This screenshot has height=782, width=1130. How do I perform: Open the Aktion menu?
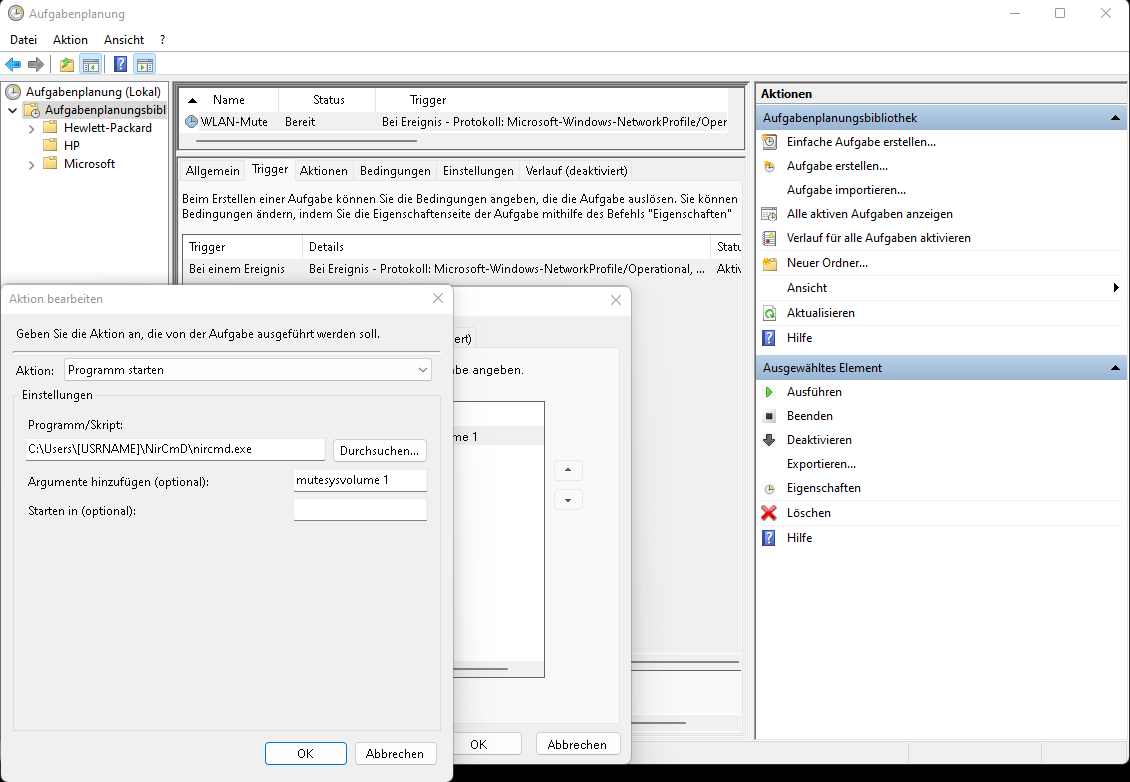(70, 39)
